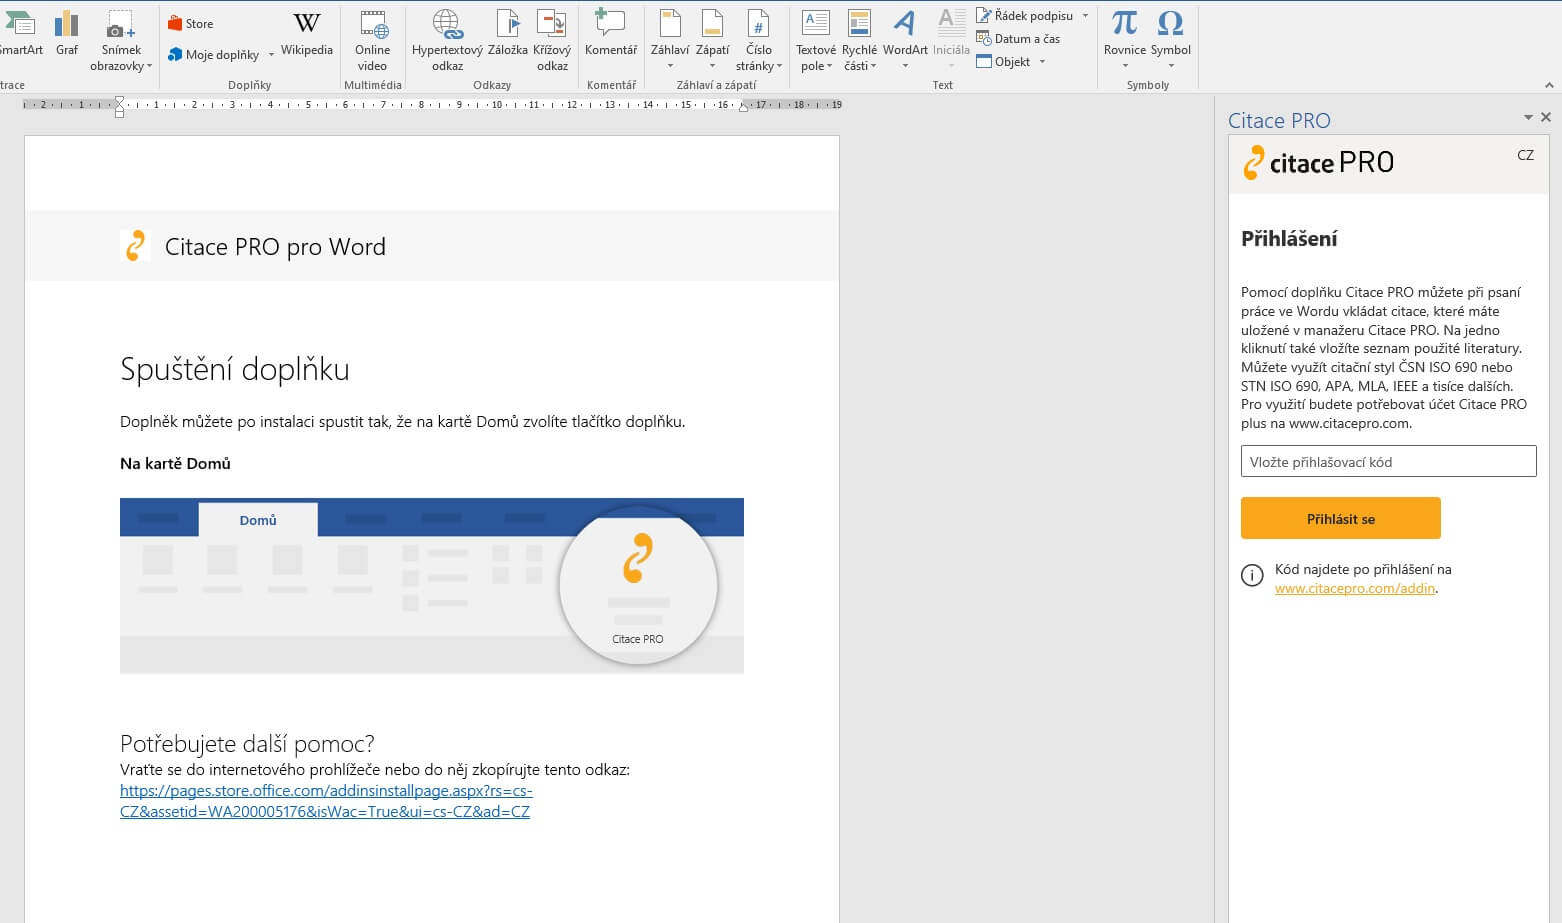The height and width of the screenshot is (923, 1562).
Task: Expand the Moje doplňky dropdown arrow
Action: [271, 55]
